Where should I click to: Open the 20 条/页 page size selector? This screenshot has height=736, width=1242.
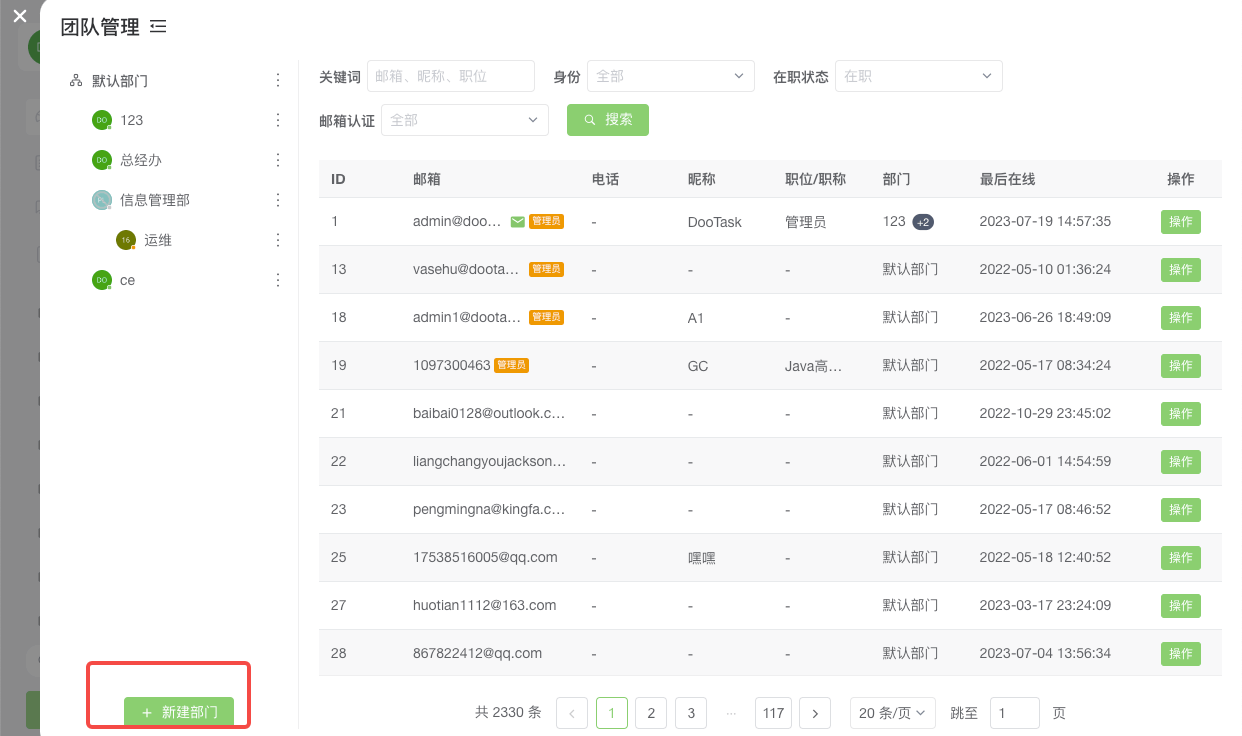coord(892,713)
